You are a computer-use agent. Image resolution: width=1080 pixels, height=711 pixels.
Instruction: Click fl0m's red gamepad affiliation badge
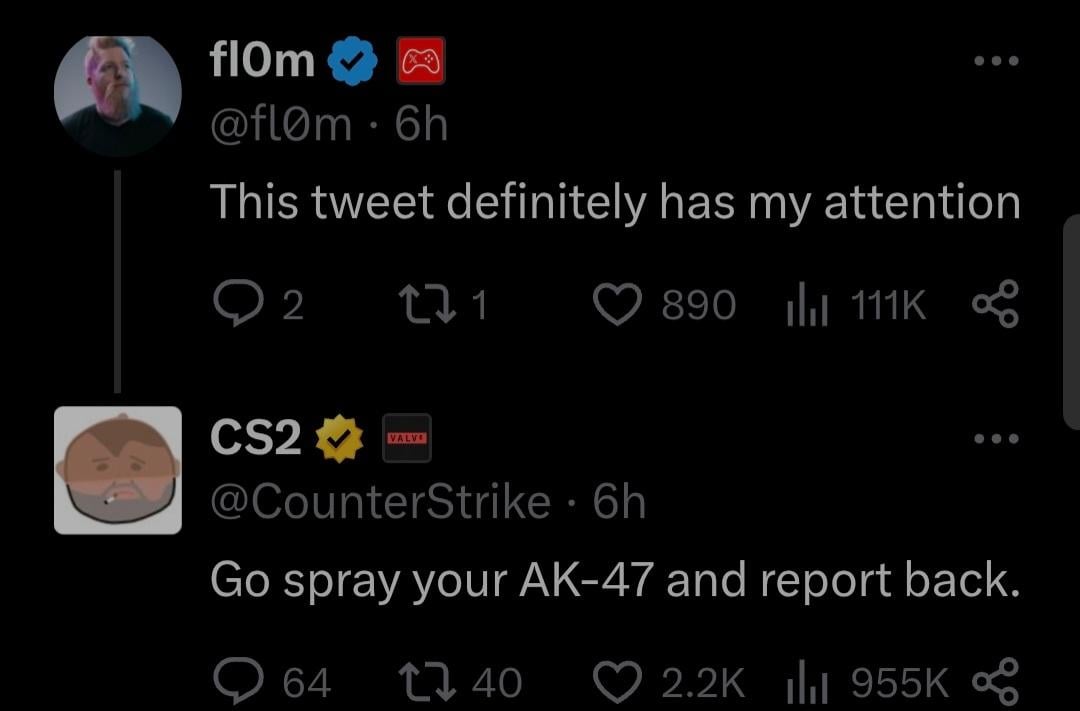pyautogui.click(x=421, y=63)
